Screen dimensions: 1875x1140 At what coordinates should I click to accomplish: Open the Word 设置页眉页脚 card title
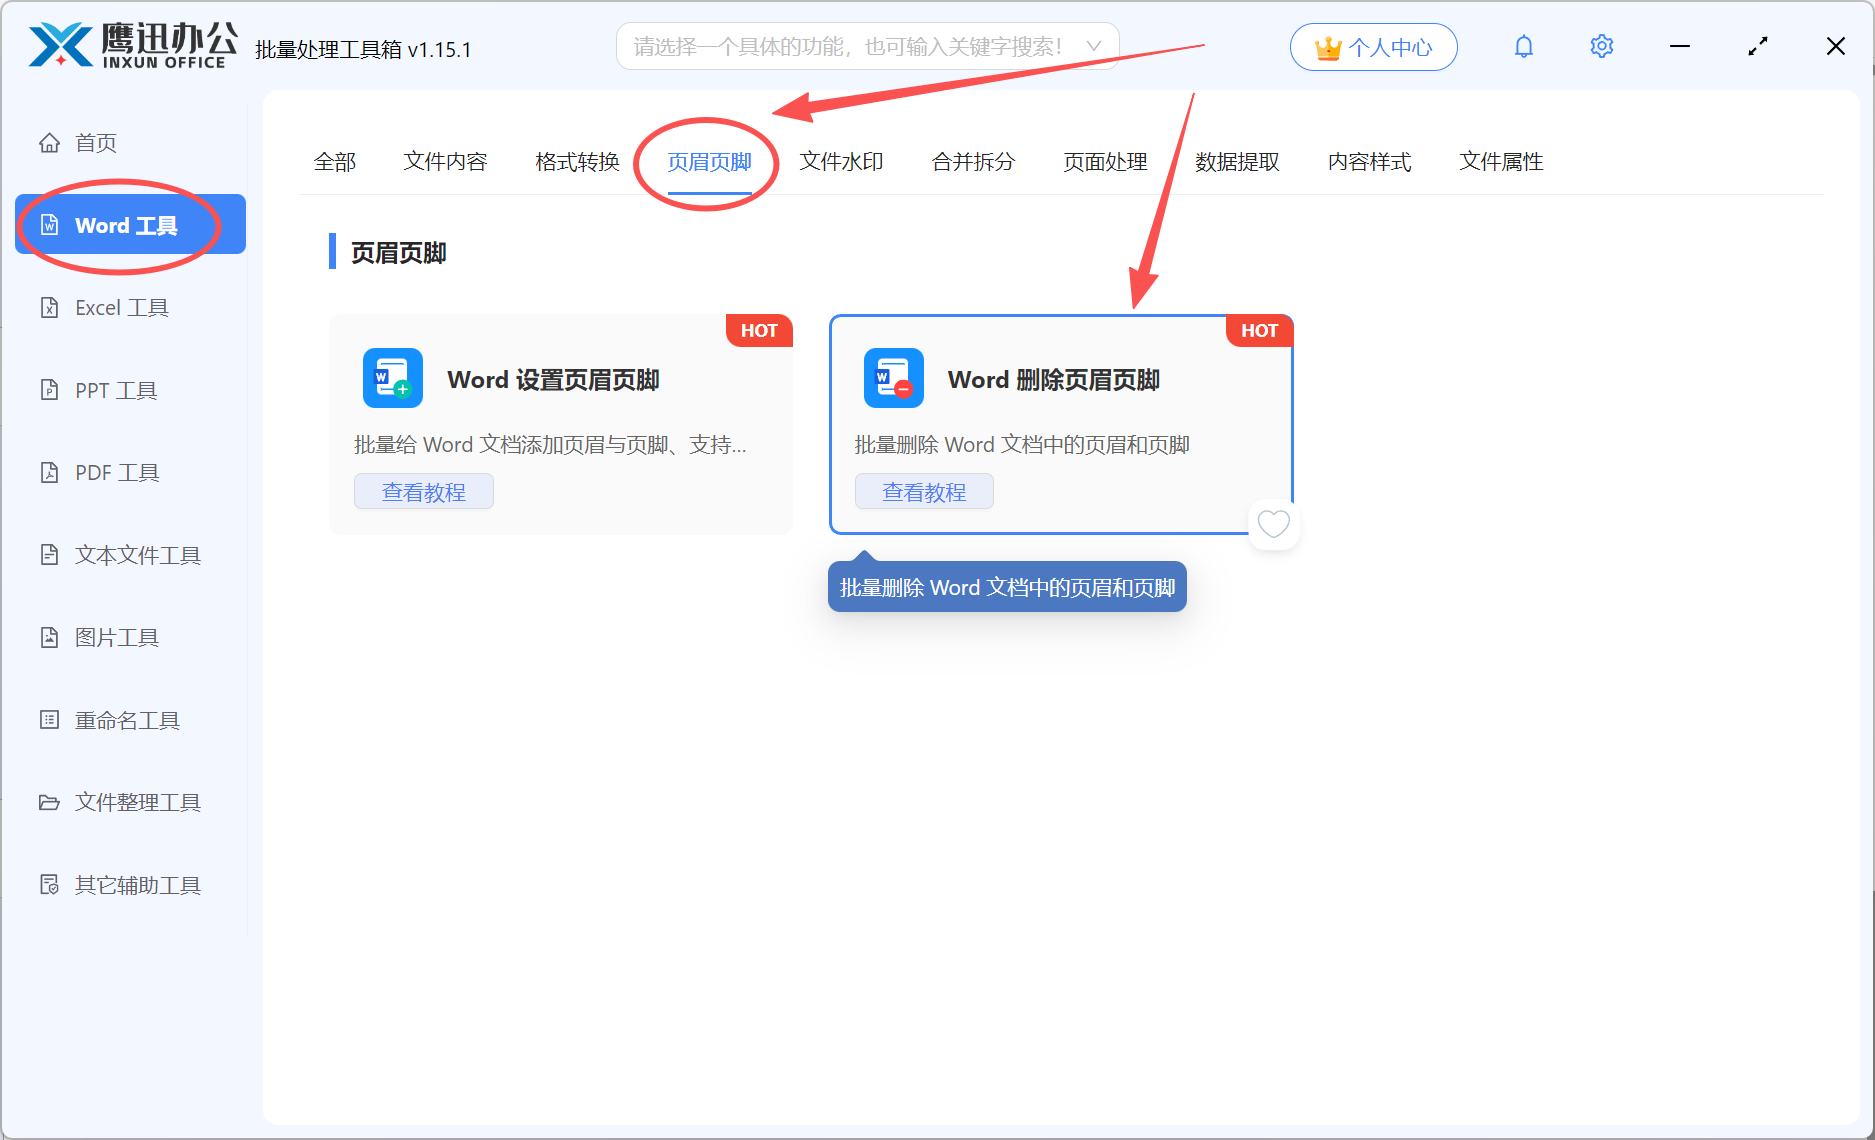[x=553, y=380]
